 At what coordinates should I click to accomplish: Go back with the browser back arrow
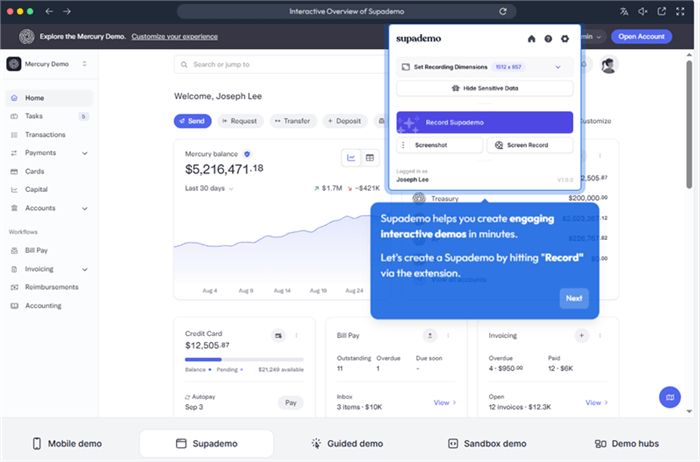coord(49,11)
